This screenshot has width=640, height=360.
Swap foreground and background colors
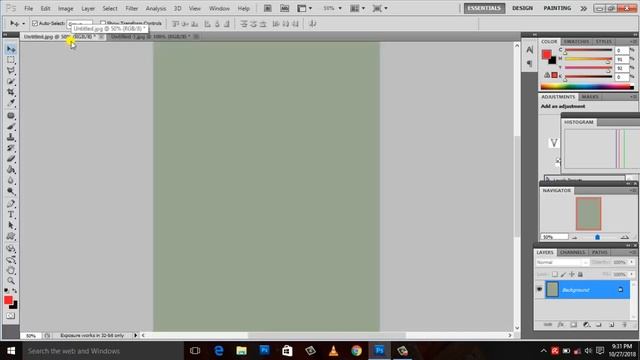pyautogui.click(x=15, y=291)
